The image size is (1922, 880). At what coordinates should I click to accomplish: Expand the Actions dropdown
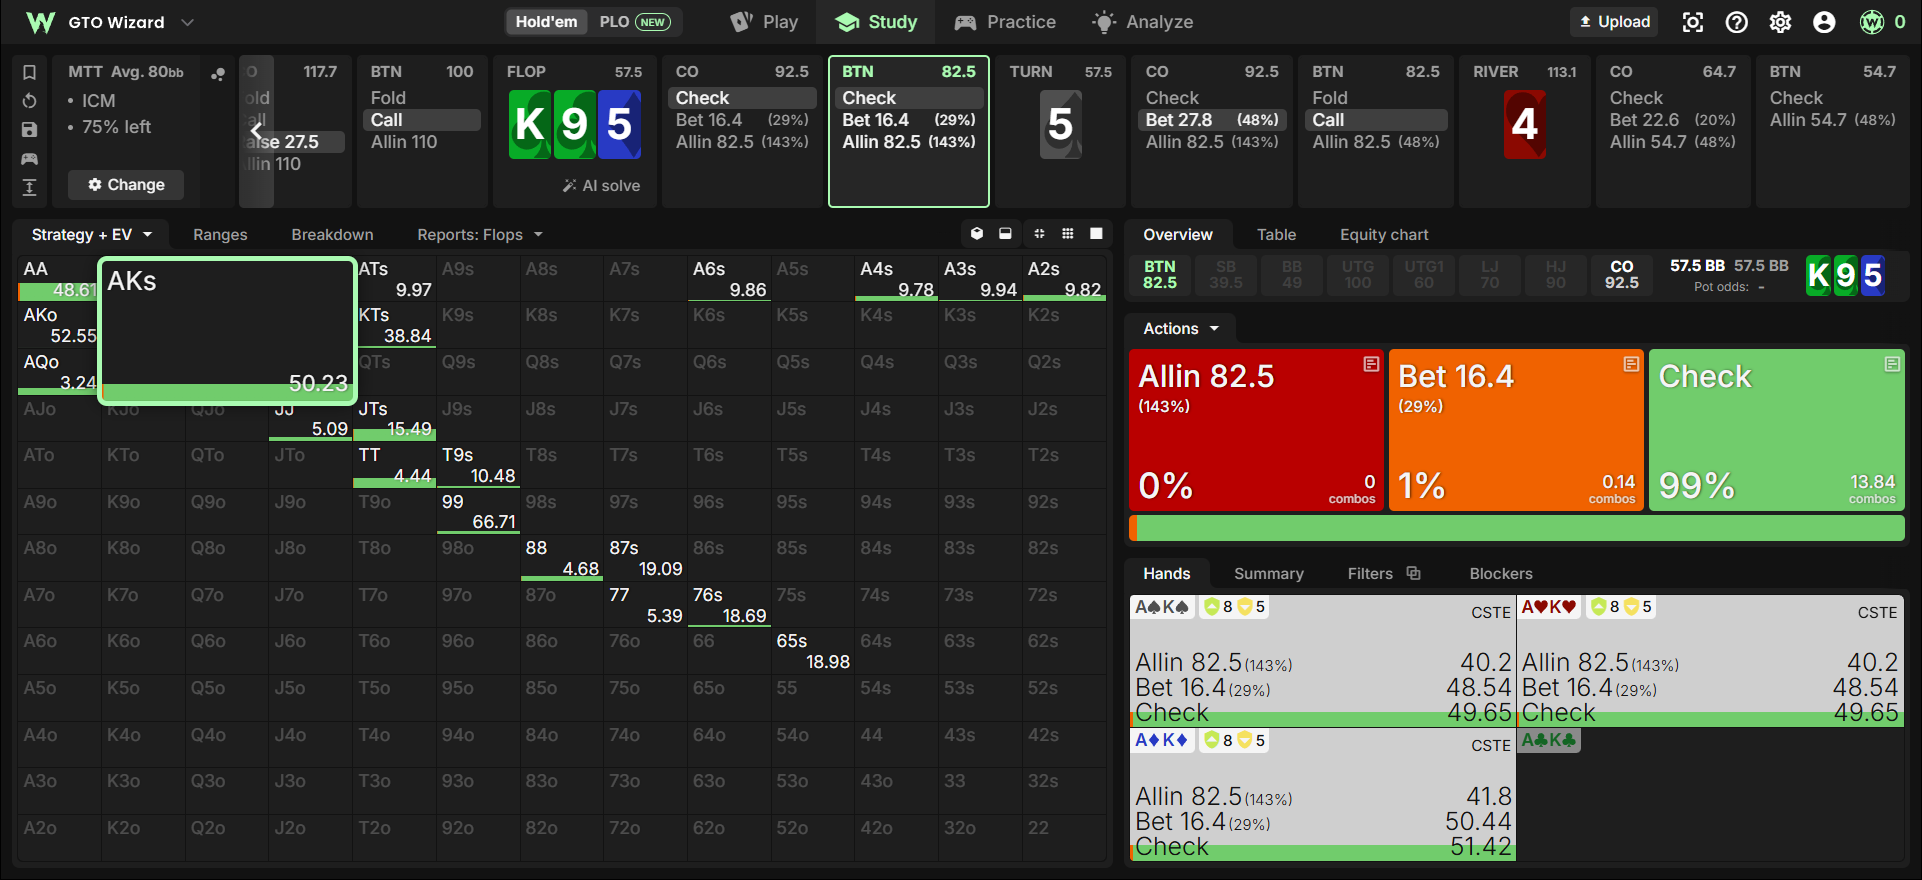(1181, 328)
